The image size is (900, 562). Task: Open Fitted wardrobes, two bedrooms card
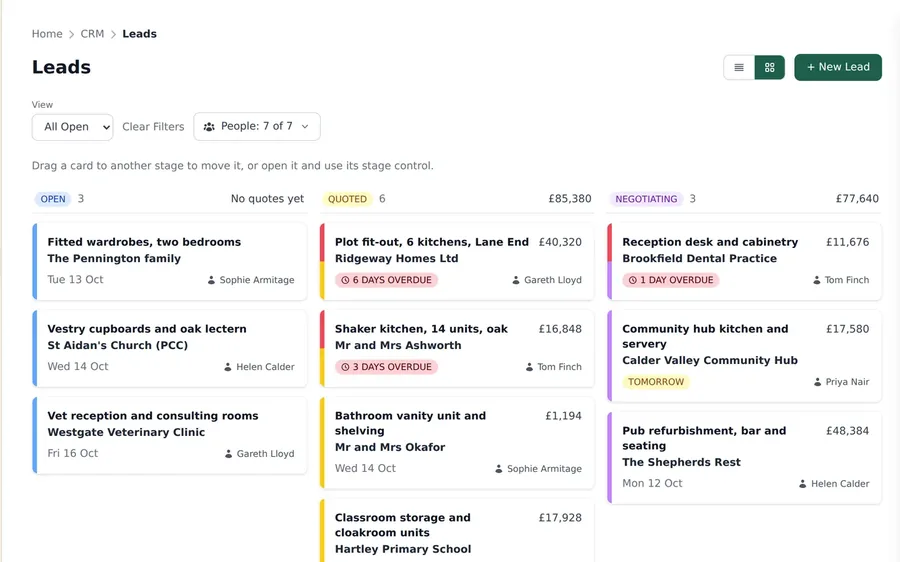point(170,261)
